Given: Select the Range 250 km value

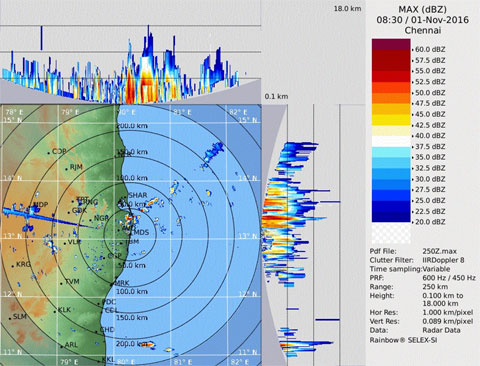Looking at the screenshot, I should [435, 287].
